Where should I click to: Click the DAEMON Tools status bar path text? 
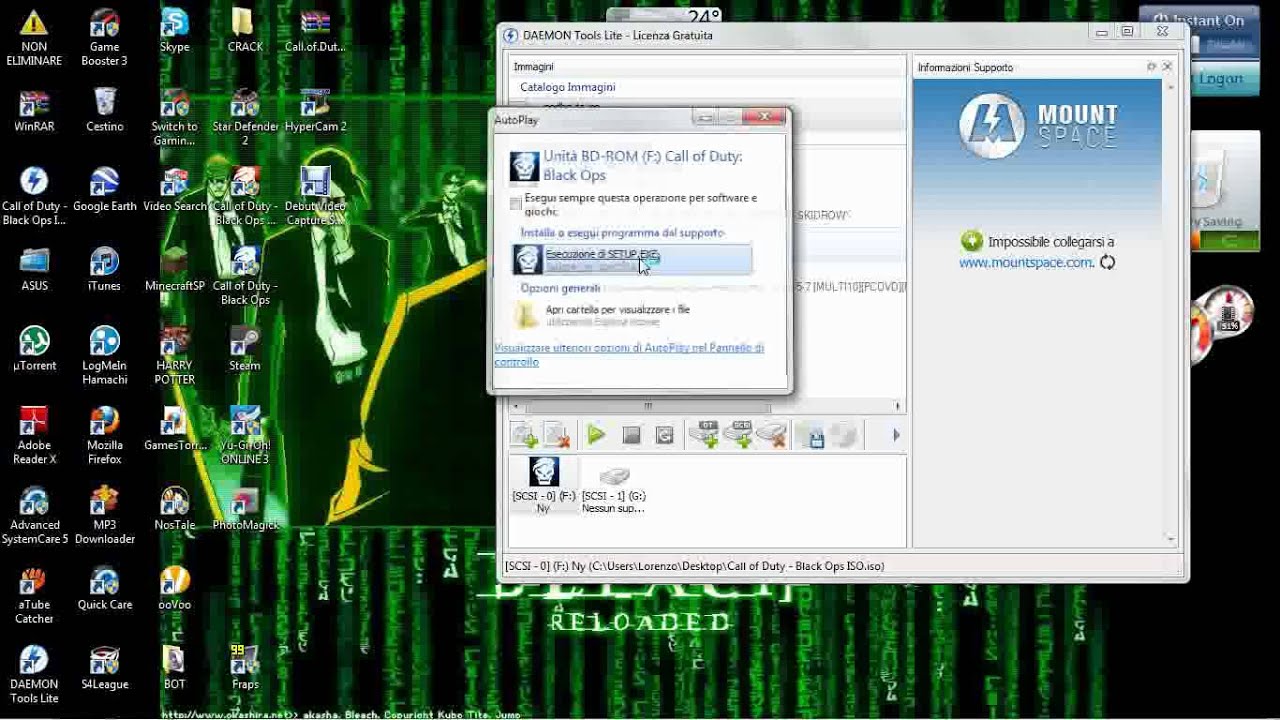694,566
